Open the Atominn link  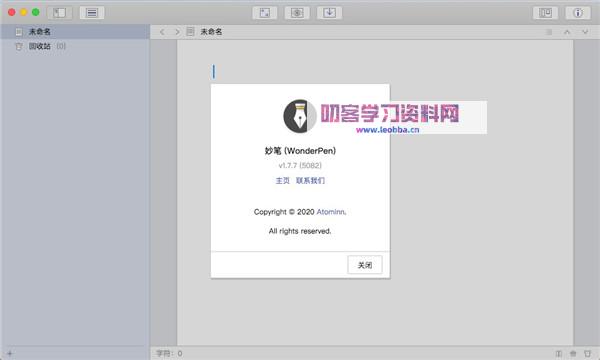point(331,212)
